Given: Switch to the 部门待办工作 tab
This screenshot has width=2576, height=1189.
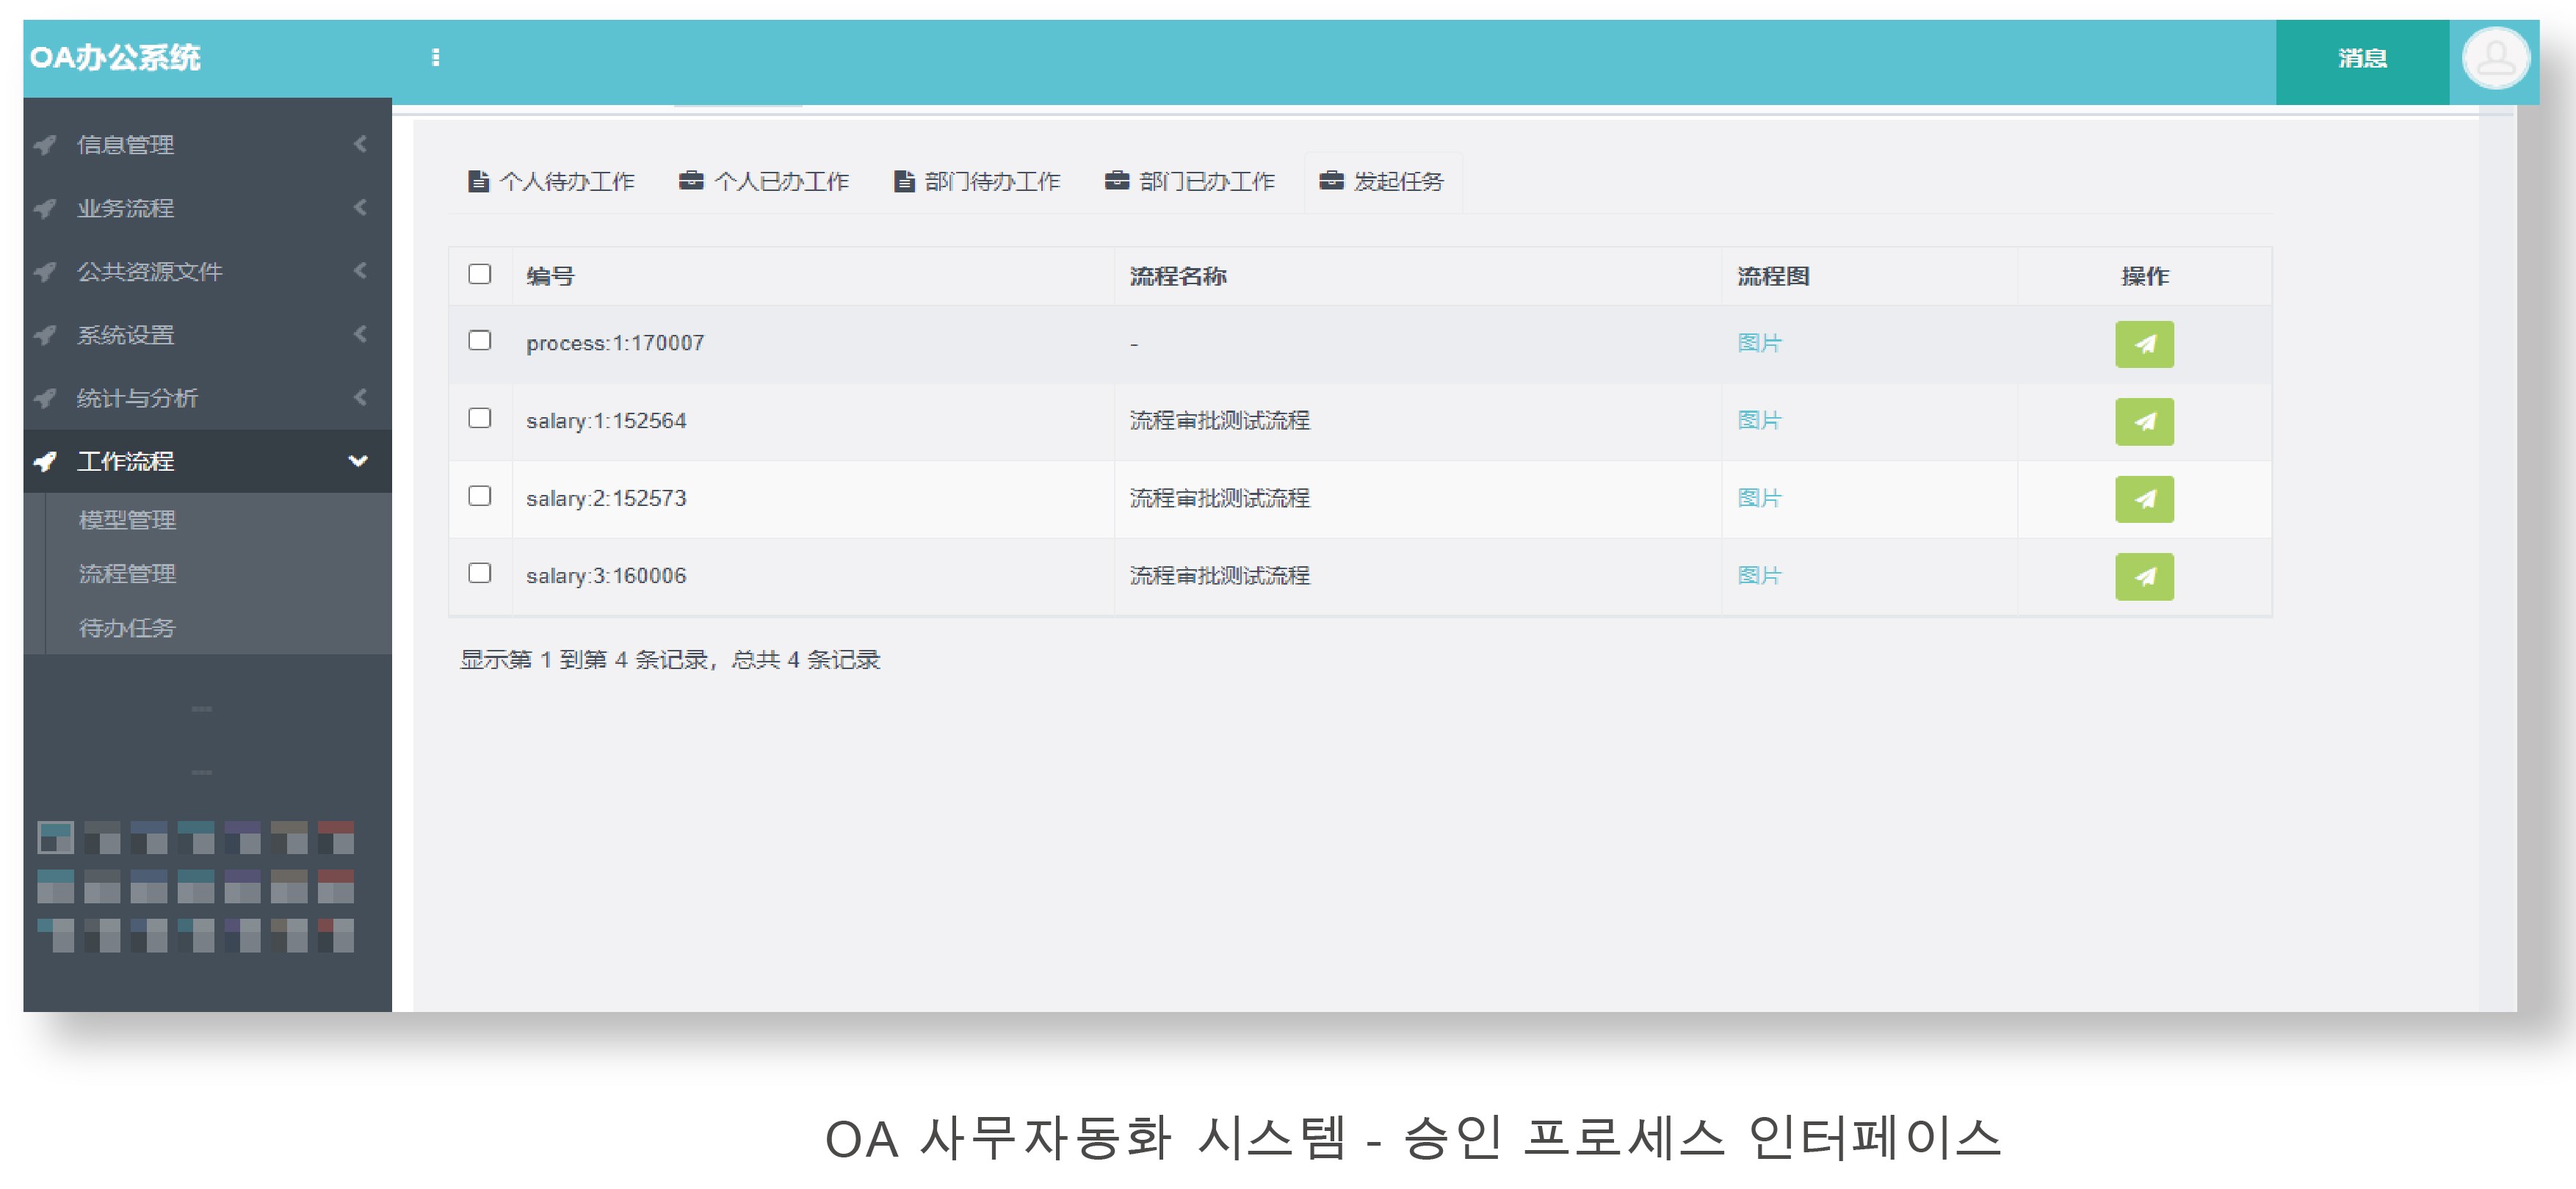Looking at the screenshot, I should pos(977,181).
